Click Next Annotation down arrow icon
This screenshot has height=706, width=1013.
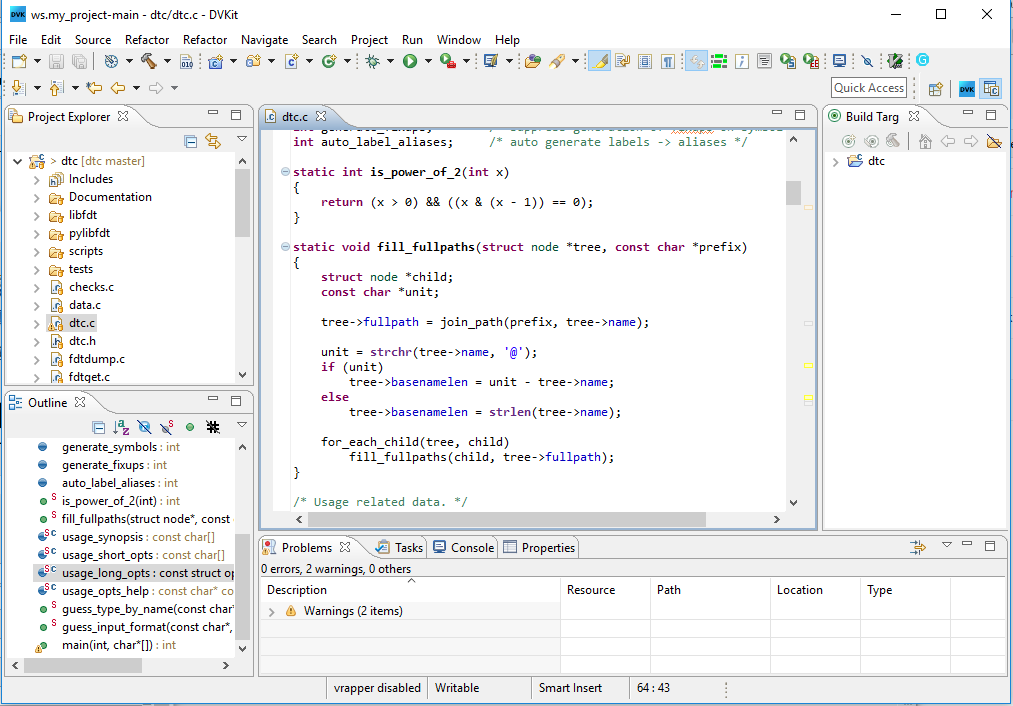(x=18, y=88)
